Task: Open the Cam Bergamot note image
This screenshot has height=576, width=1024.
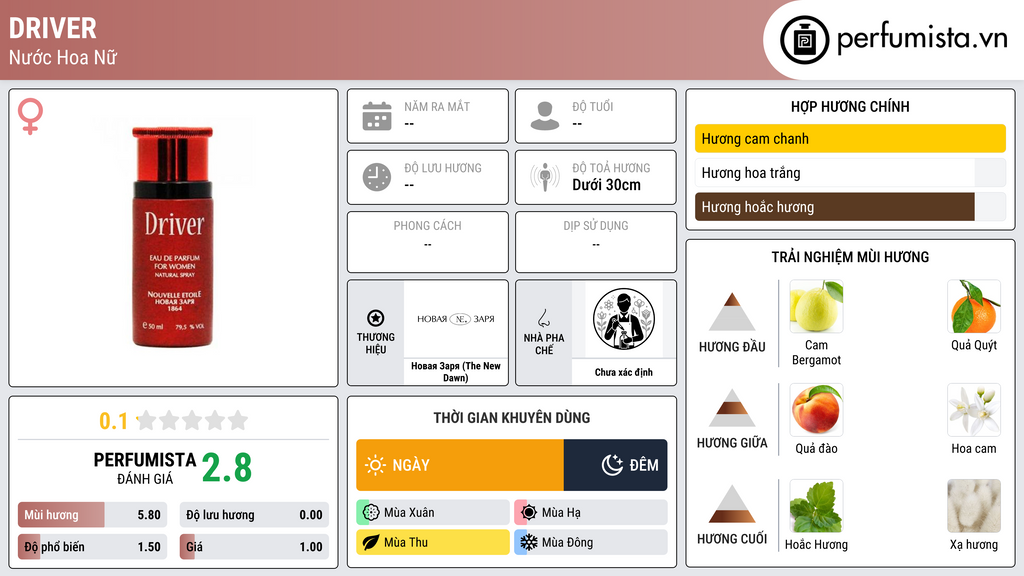Action: 816,306
